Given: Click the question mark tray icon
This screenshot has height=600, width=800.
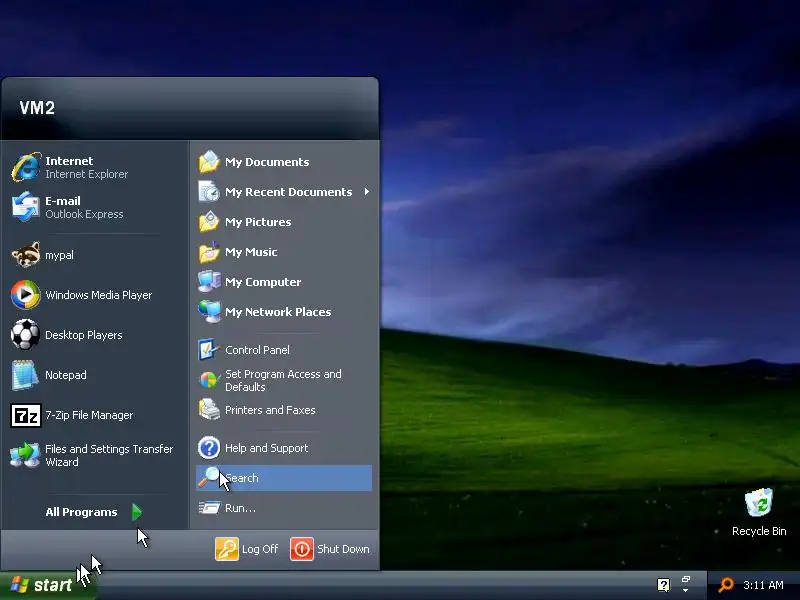Looking at the screenshot, I should (663, 585).
